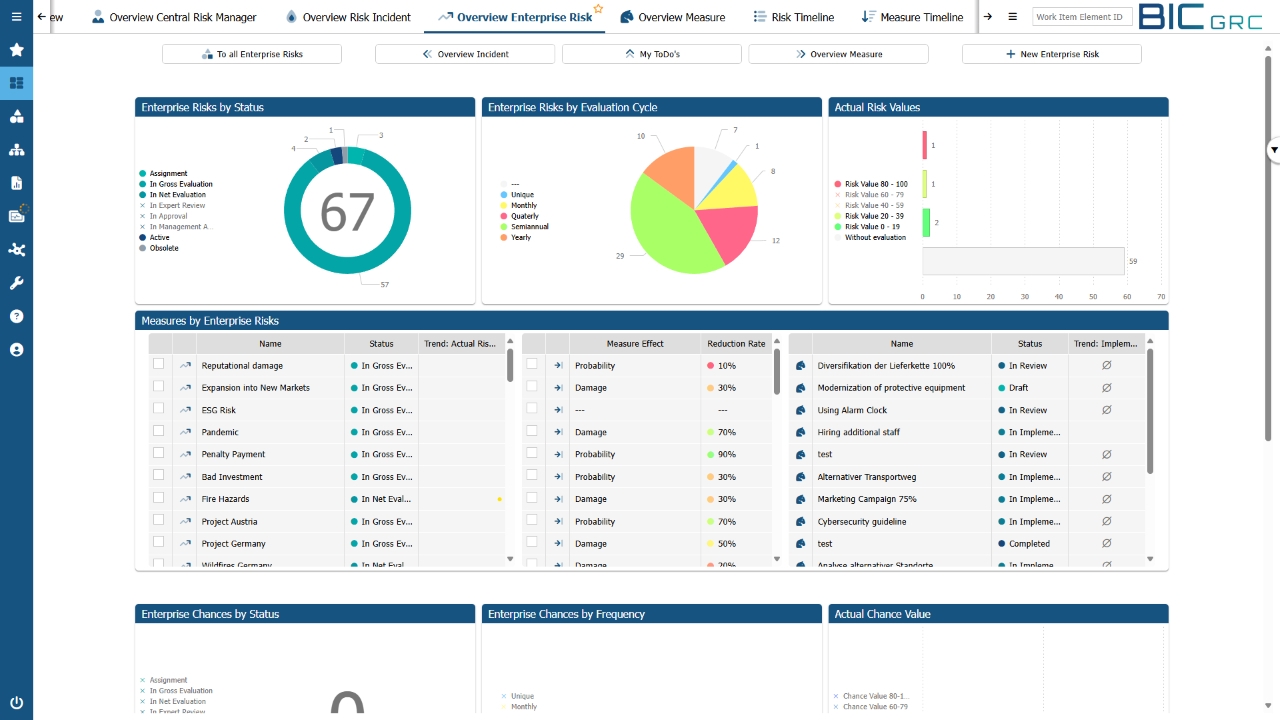Image resolution: width=1280 pixels, height=720 pixels.
Task: Click the down scroll arrow of the measures name table
Action: coord(1150,559)
